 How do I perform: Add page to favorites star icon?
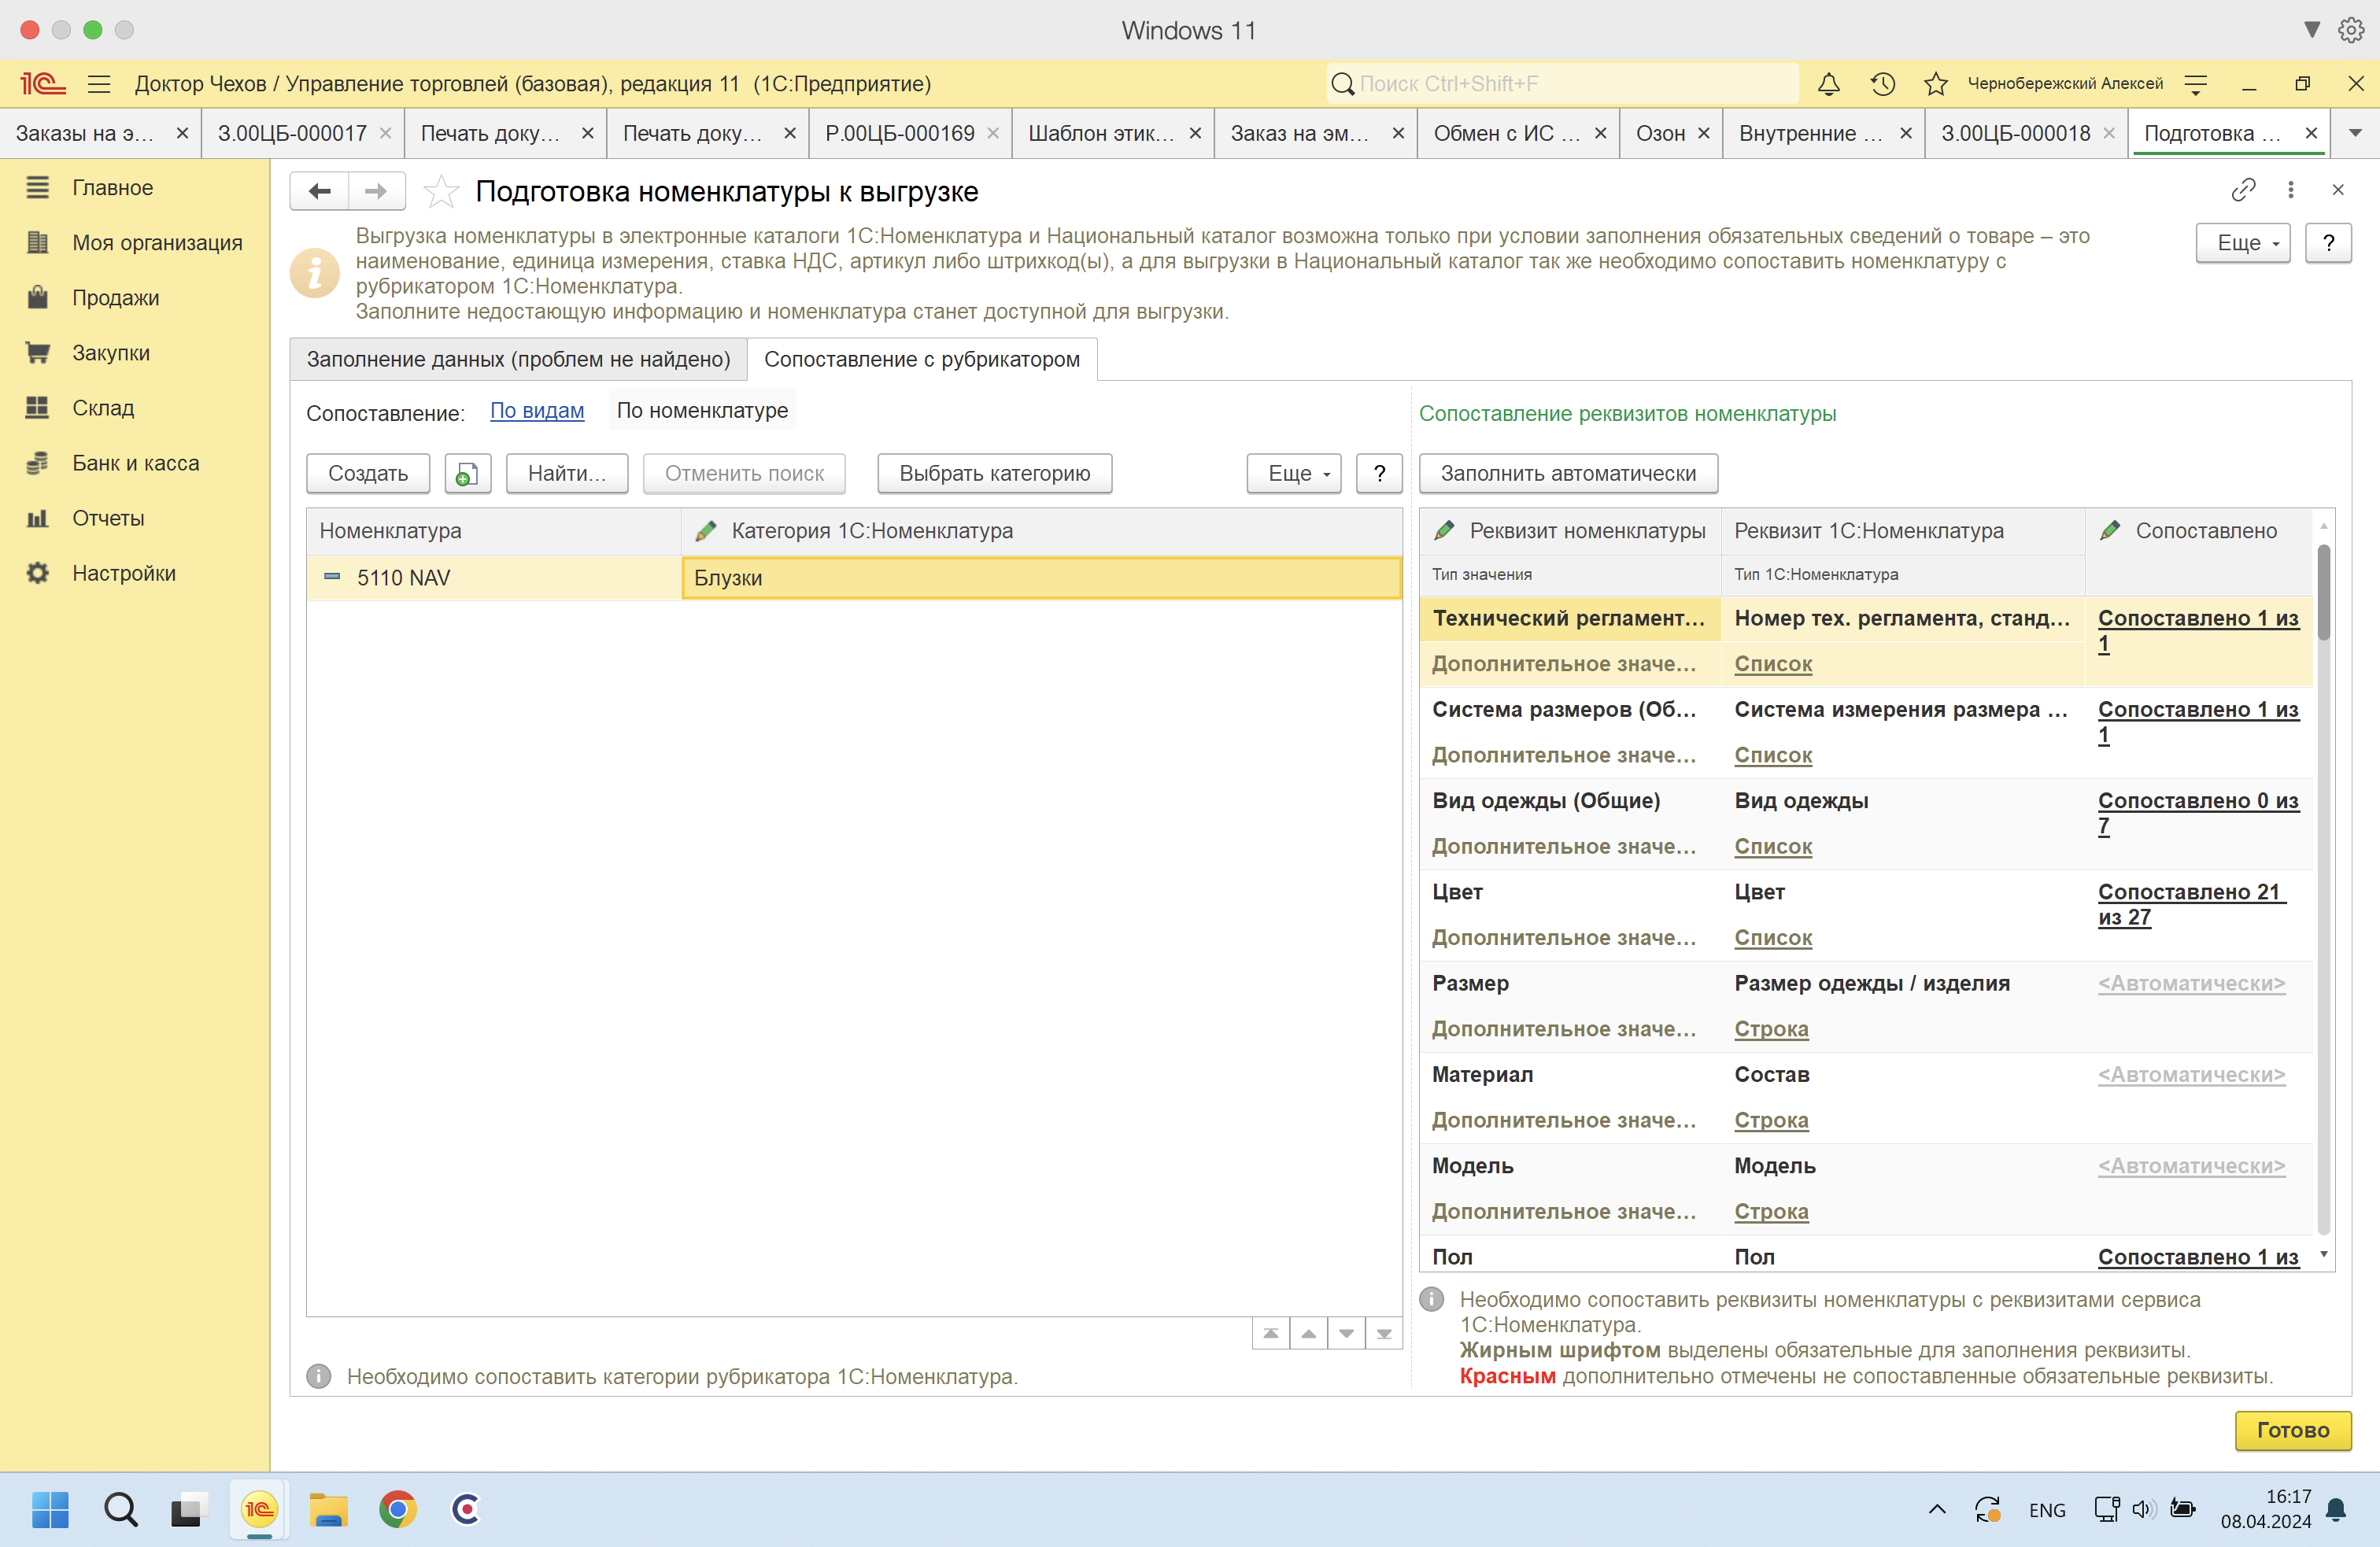441,191
